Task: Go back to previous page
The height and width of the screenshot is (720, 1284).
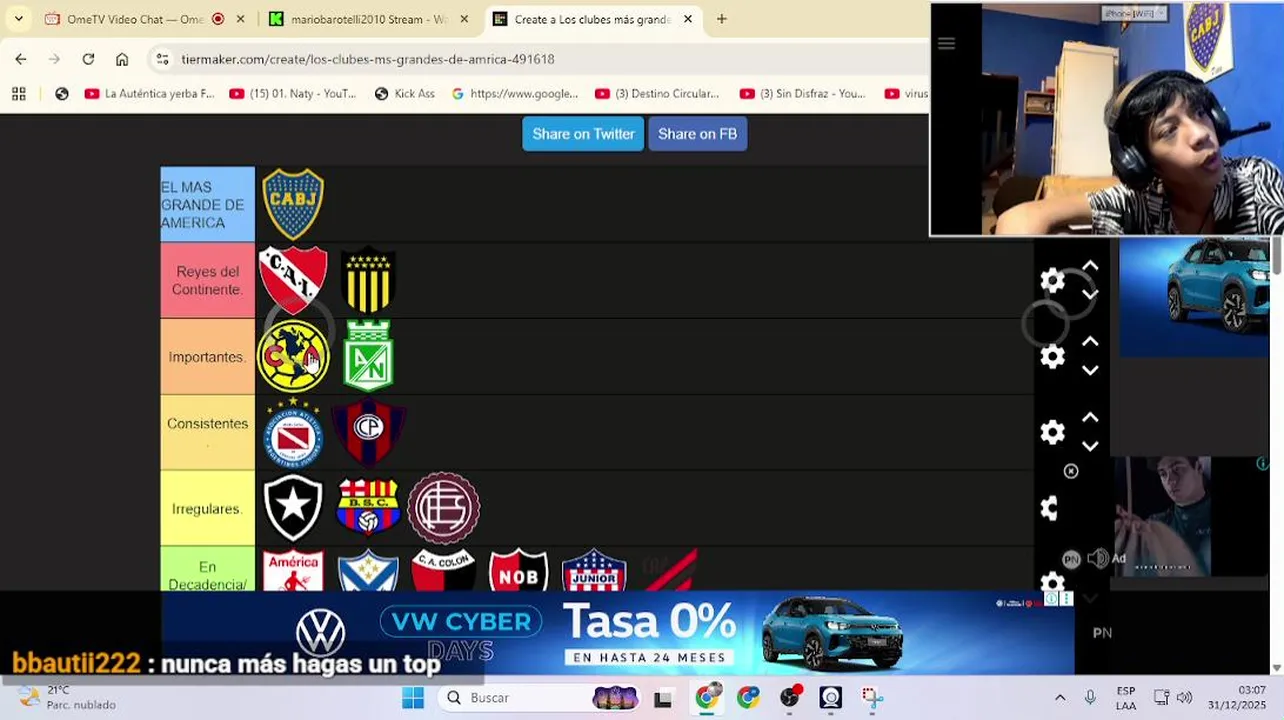Action: (x=21, y=59)
